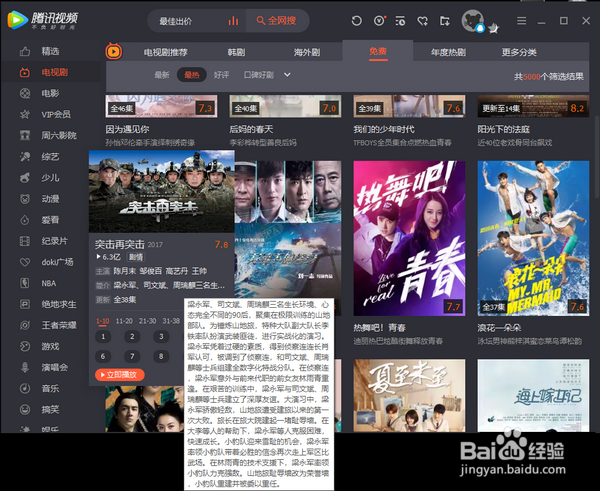Click the hot search trending bars icon

point(233,21)
